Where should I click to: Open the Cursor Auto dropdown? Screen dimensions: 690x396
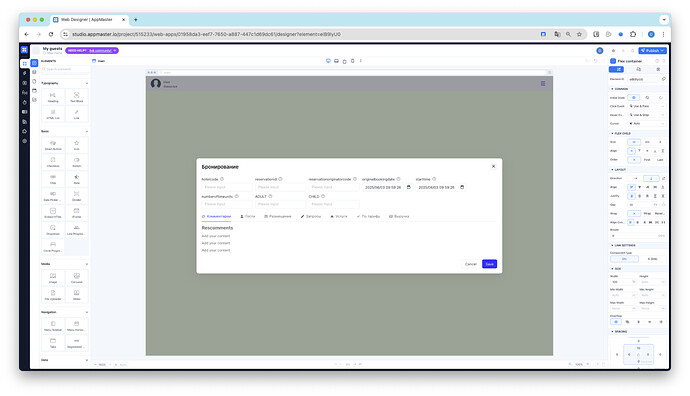pos(646,124)
